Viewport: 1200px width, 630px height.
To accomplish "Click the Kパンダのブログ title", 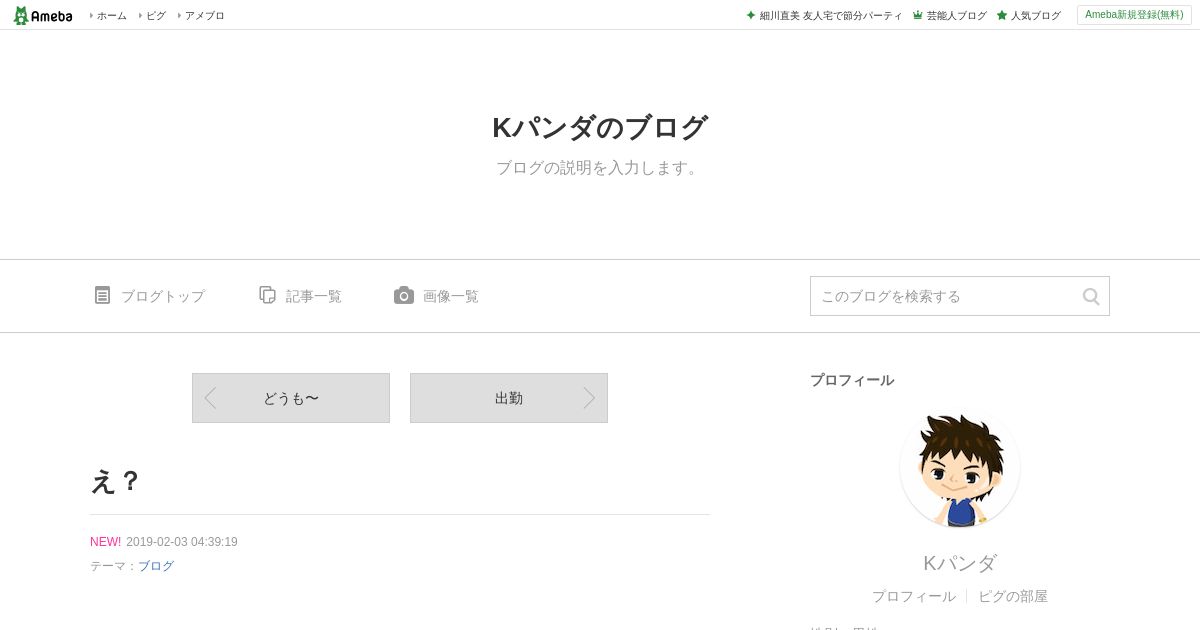I will 600,128.
